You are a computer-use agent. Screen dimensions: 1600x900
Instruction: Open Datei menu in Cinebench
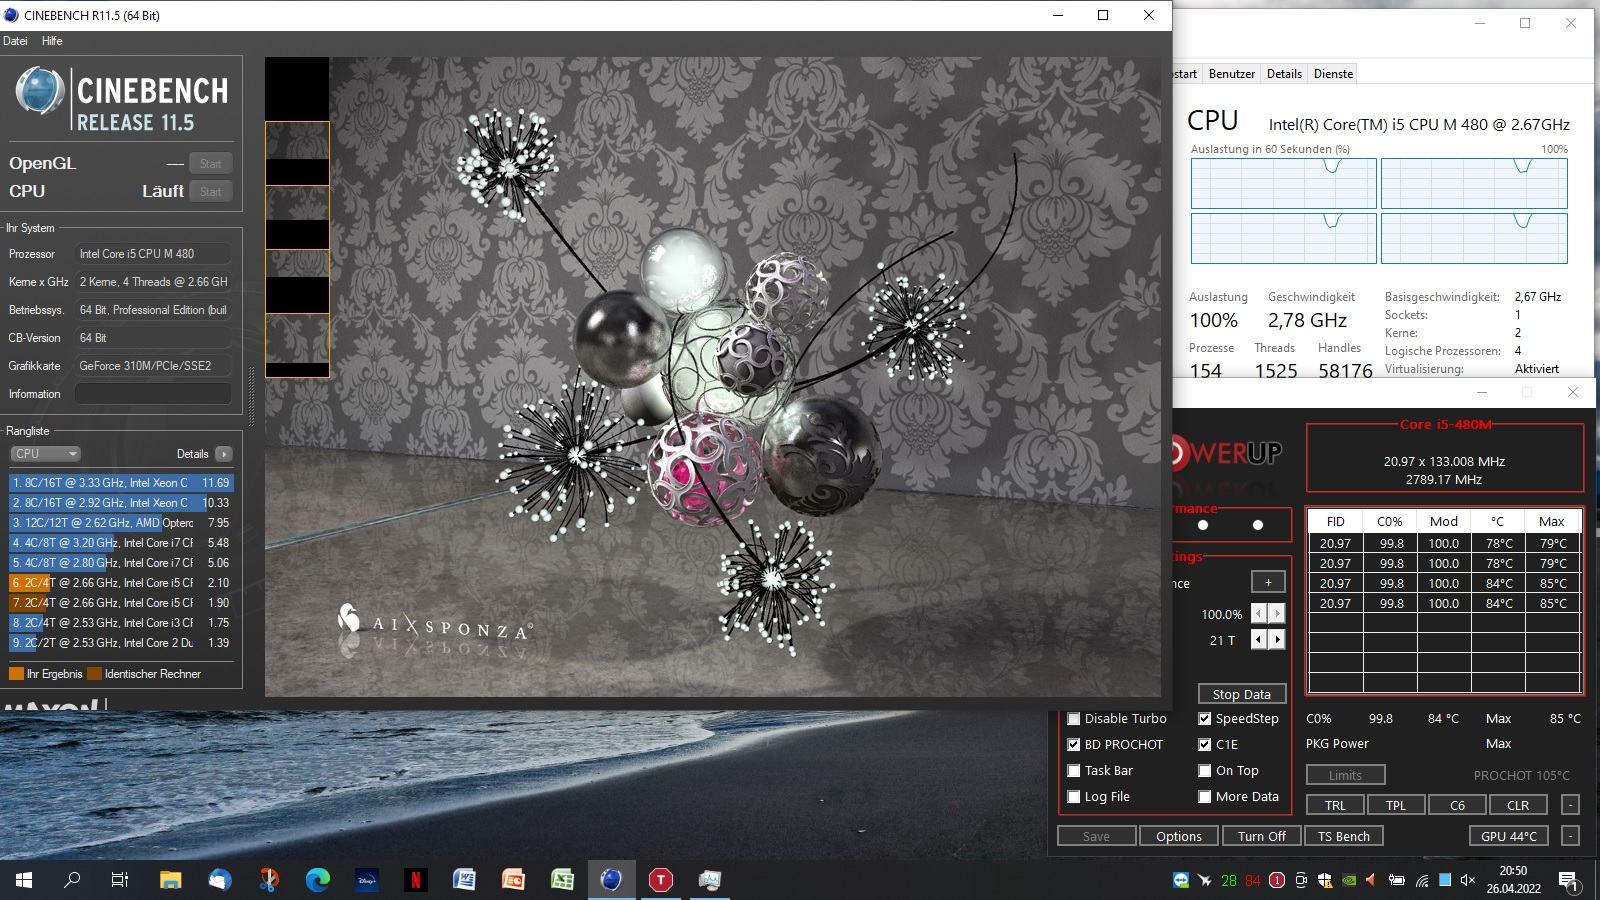click(16, 41)
